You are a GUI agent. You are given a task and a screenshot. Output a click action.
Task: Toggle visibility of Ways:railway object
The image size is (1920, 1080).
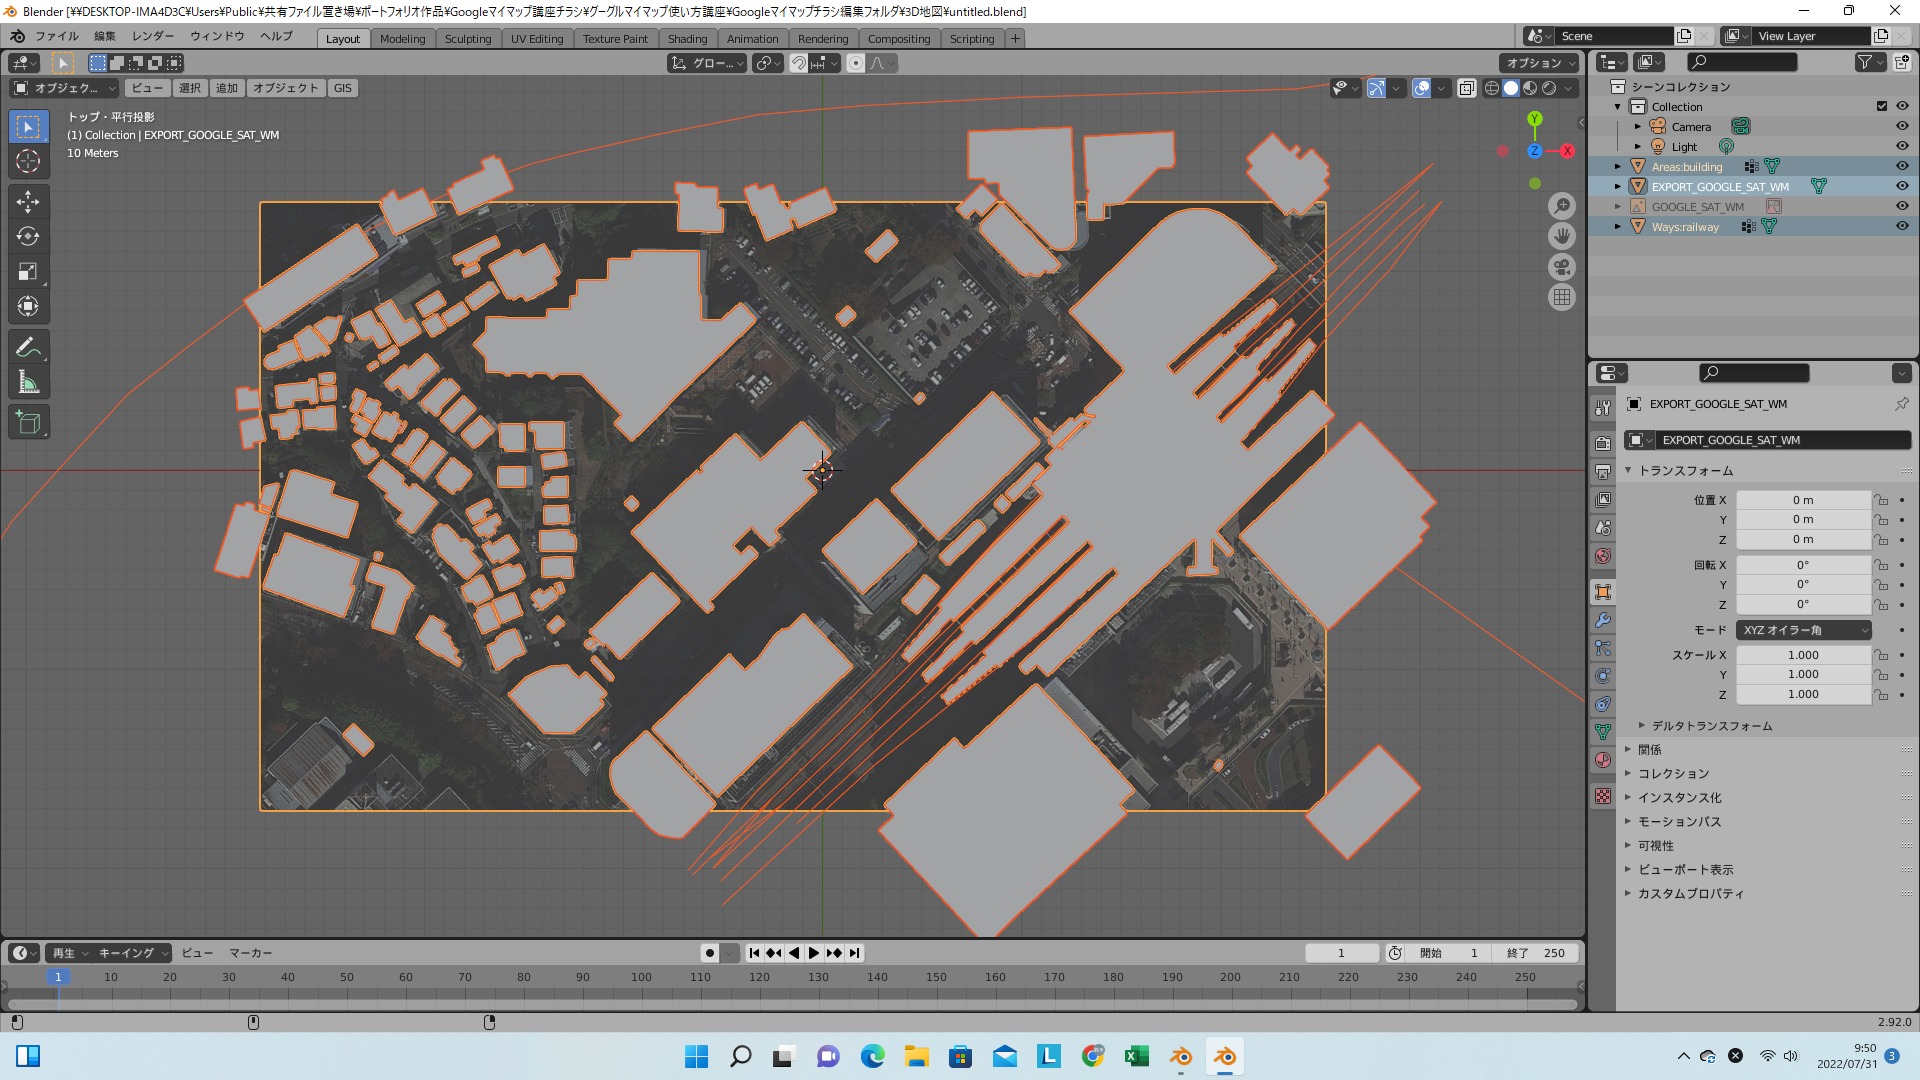(x=1902, y=226)
